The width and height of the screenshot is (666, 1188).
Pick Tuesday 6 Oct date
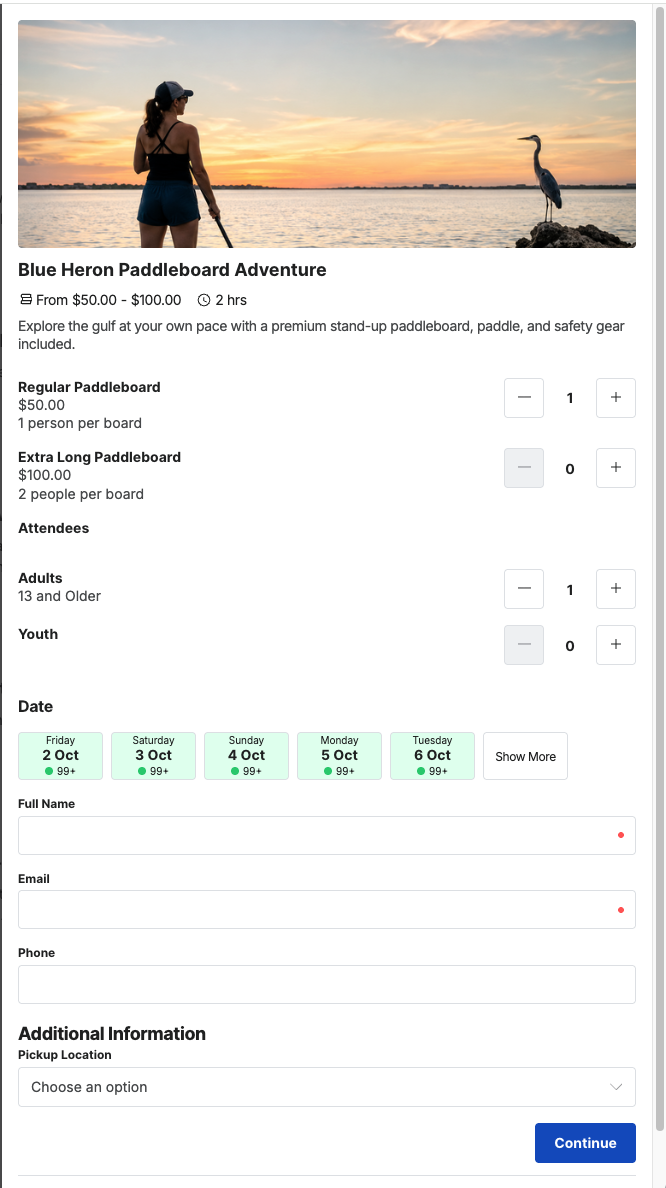click(433, 756)
